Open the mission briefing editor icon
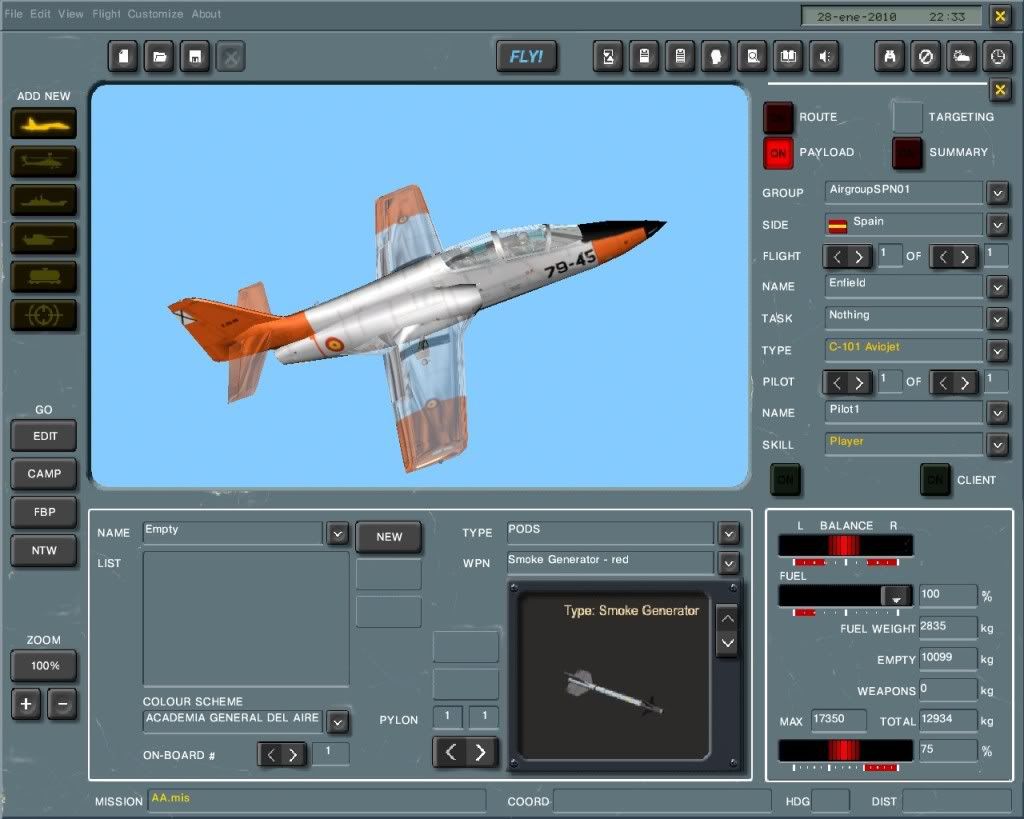The image size is (1024, 819). pos(643,57)
